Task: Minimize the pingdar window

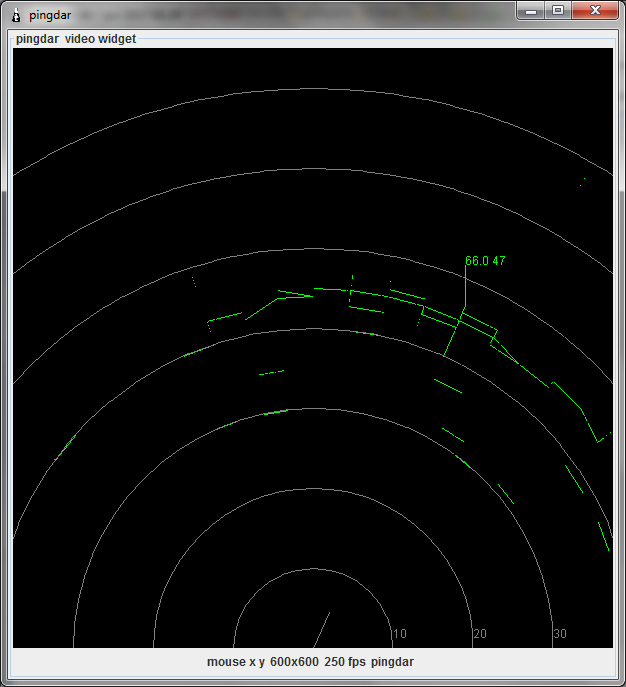Action: 531,11
